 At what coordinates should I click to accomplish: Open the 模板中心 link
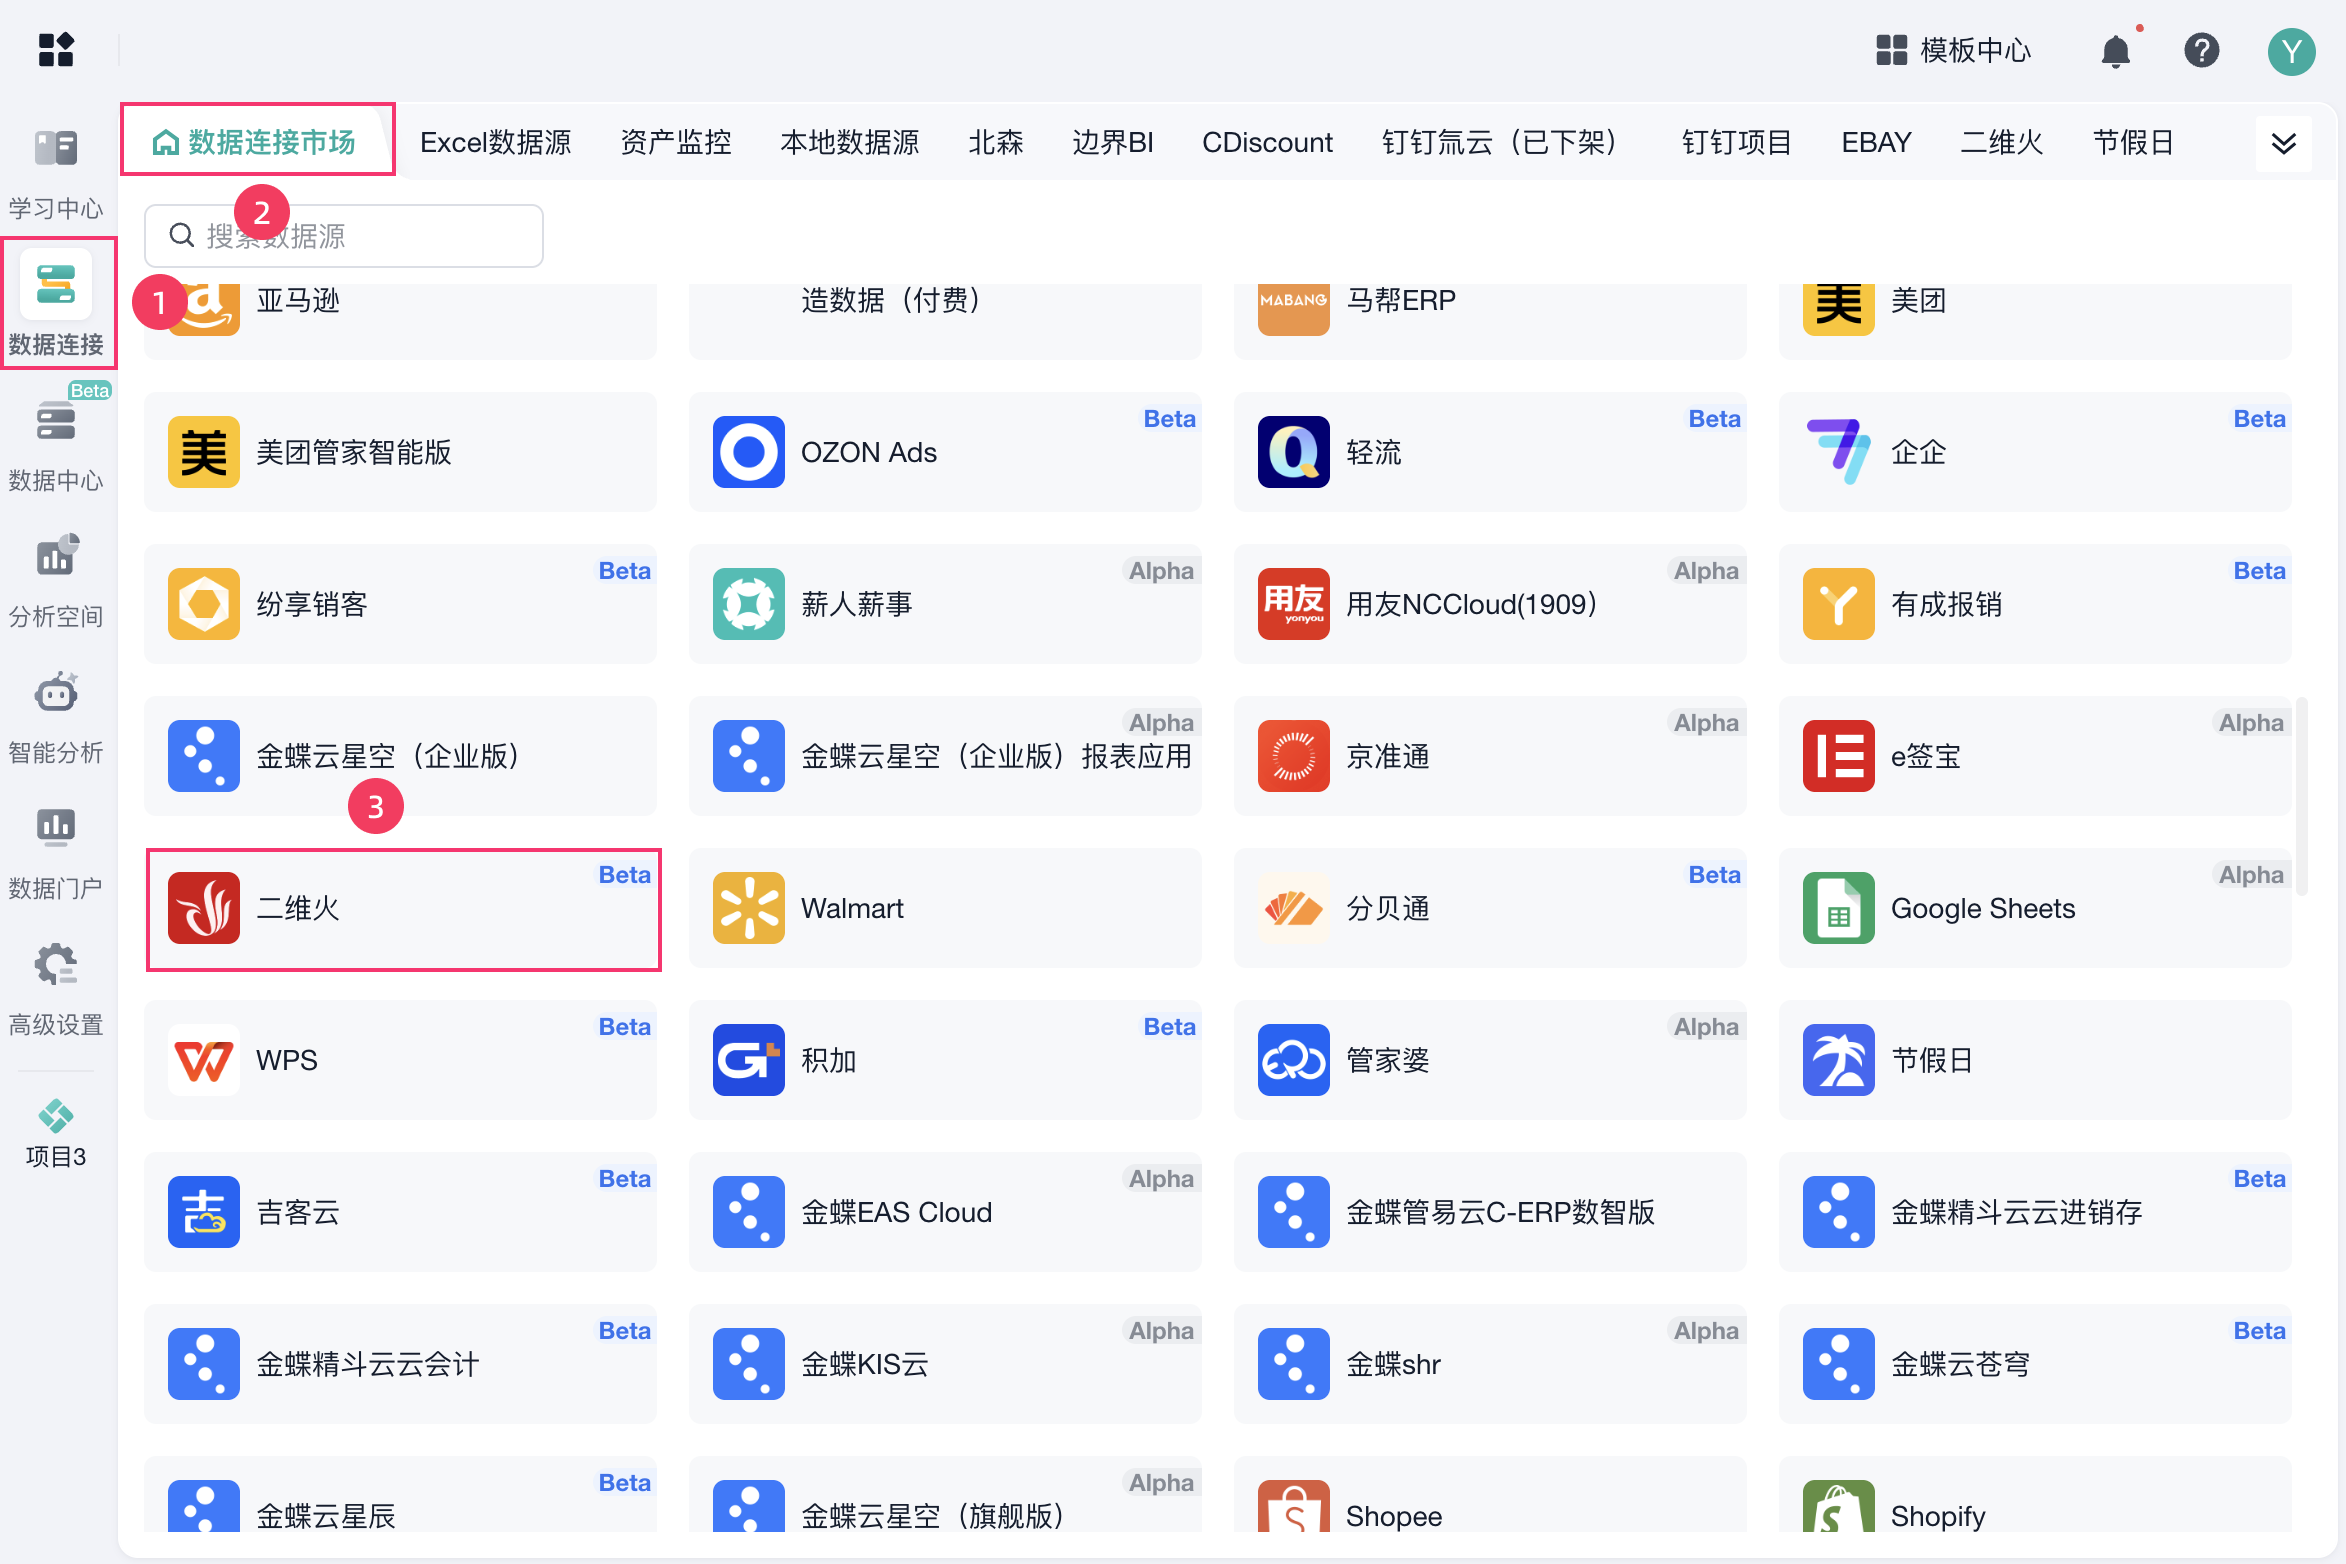pos(1954,50)
